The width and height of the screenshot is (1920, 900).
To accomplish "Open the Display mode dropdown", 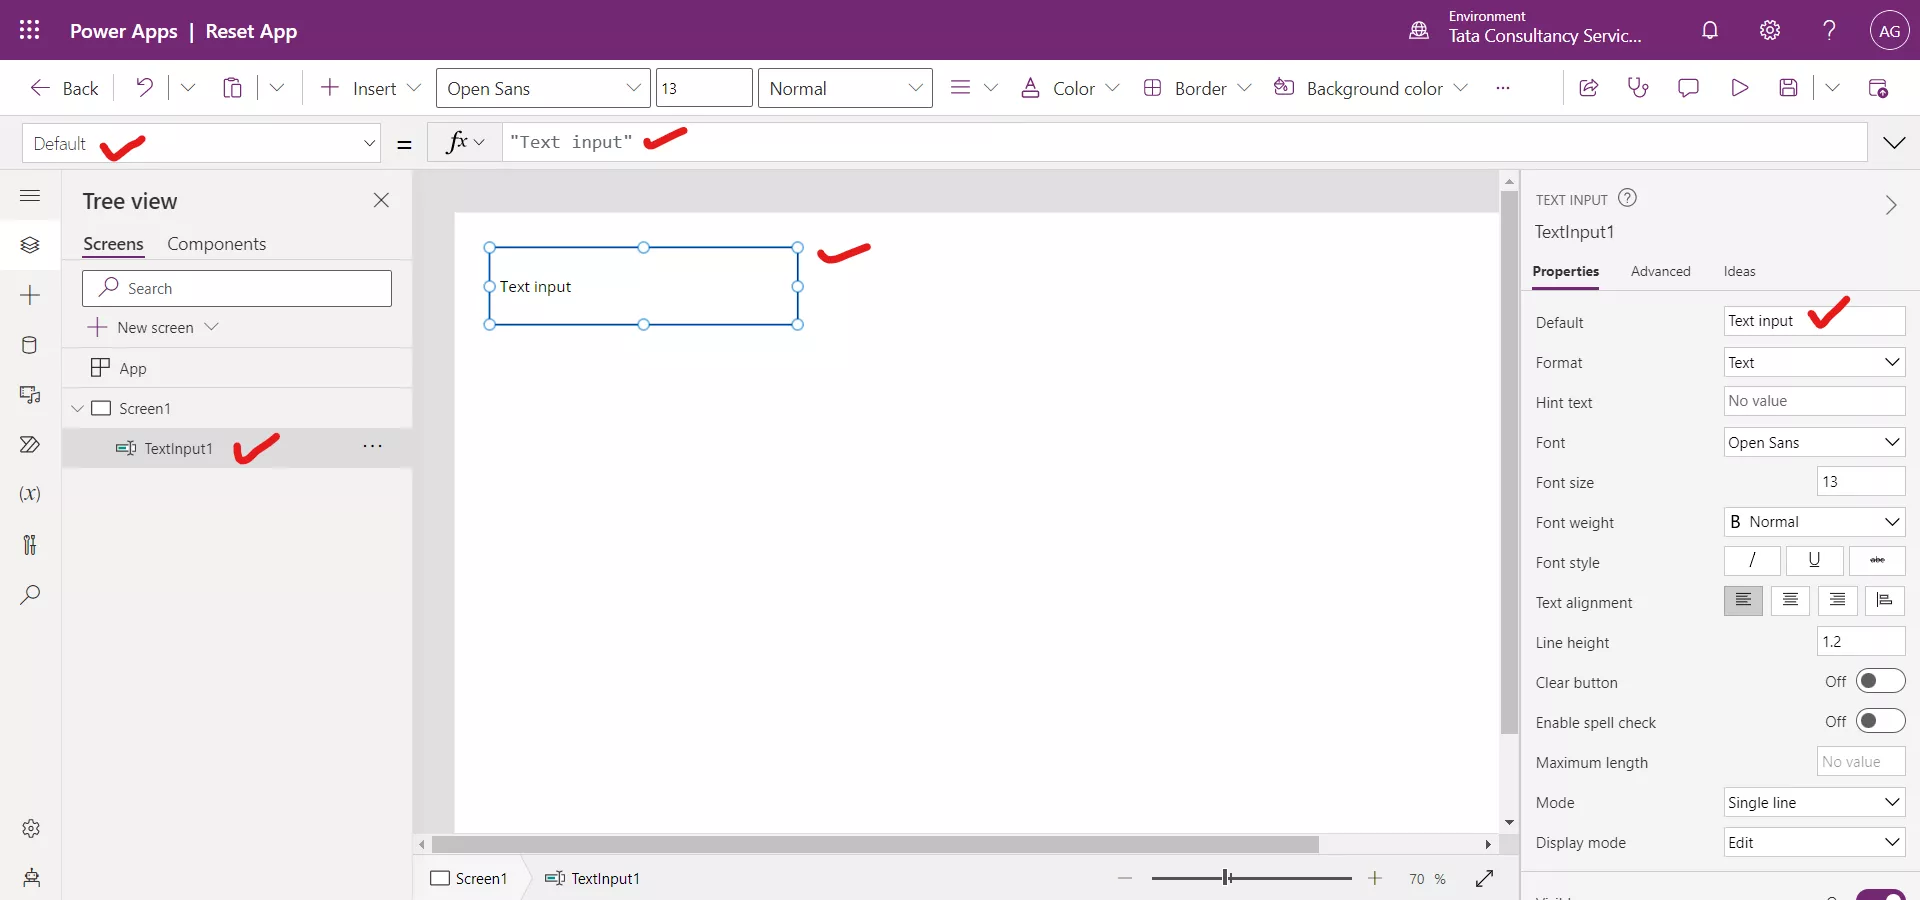I will tap(1813, 842).
